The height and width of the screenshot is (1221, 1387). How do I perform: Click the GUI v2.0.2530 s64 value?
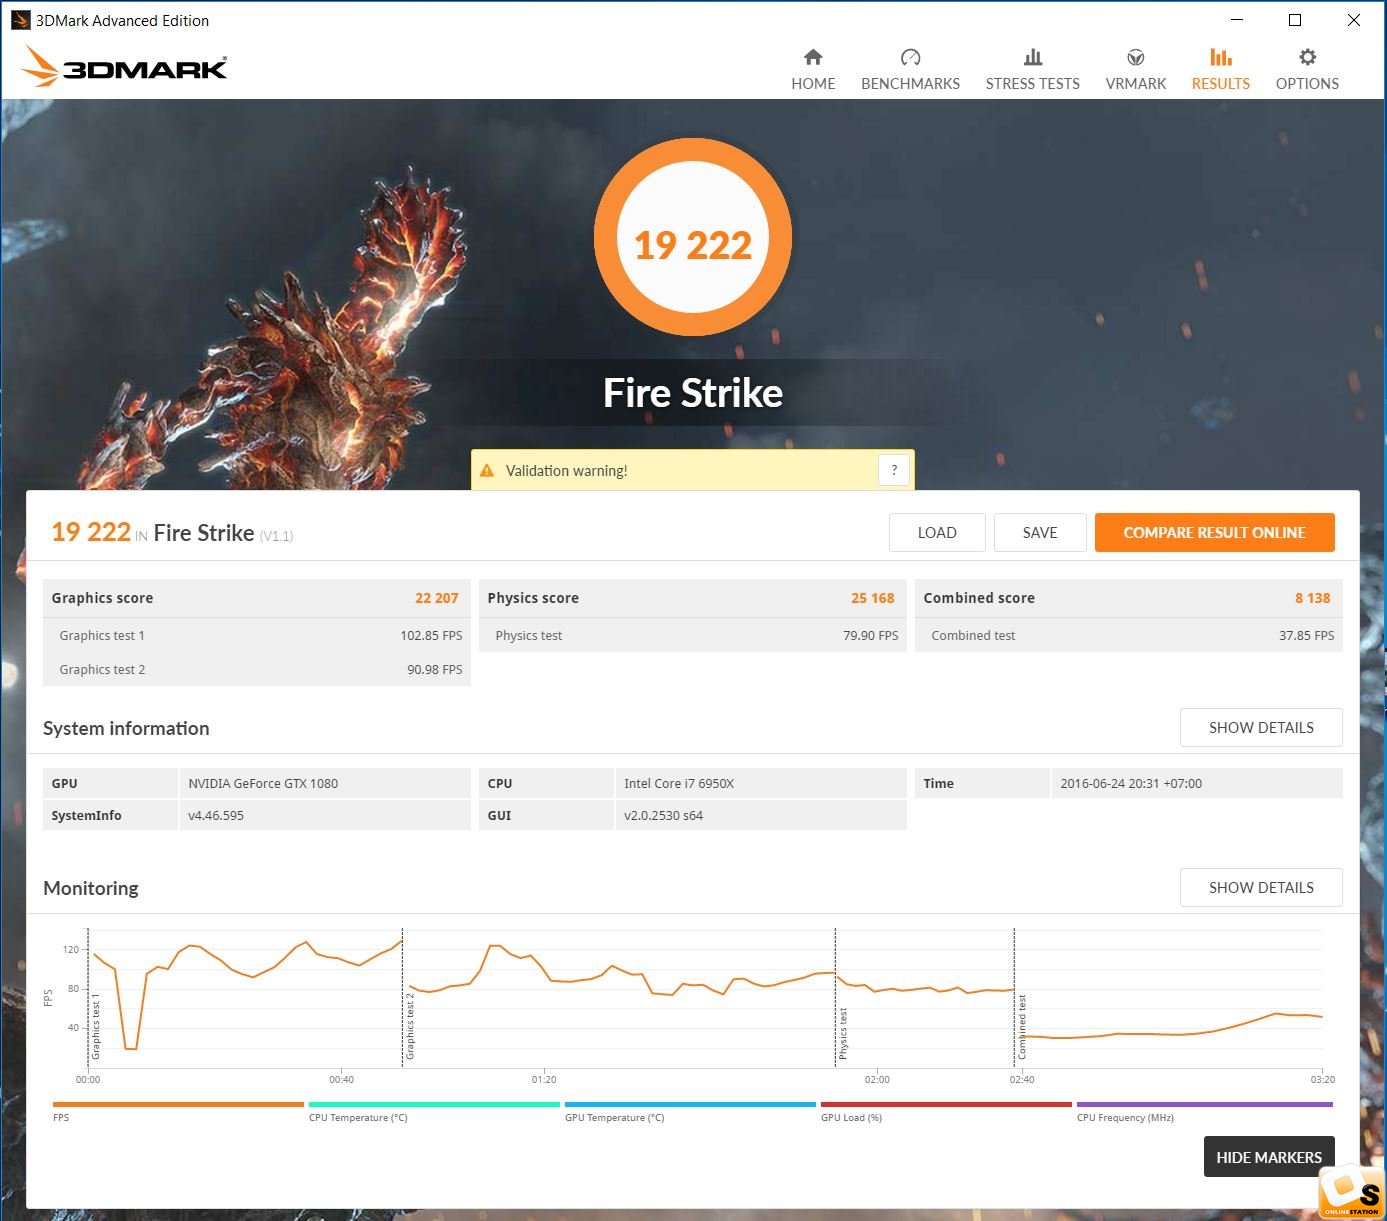(663, 815)
